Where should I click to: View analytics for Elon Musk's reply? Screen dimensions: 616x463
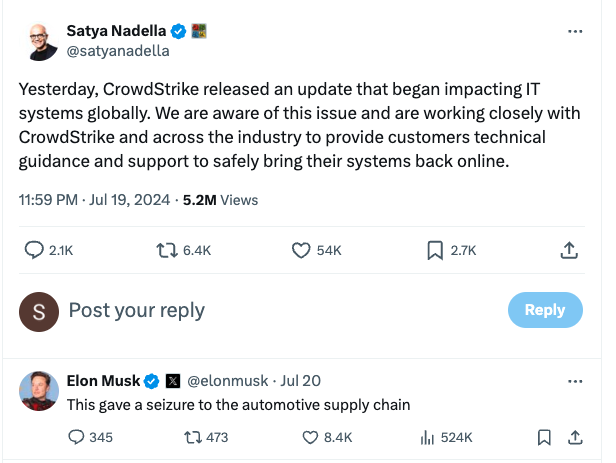[x=428, y=437]
